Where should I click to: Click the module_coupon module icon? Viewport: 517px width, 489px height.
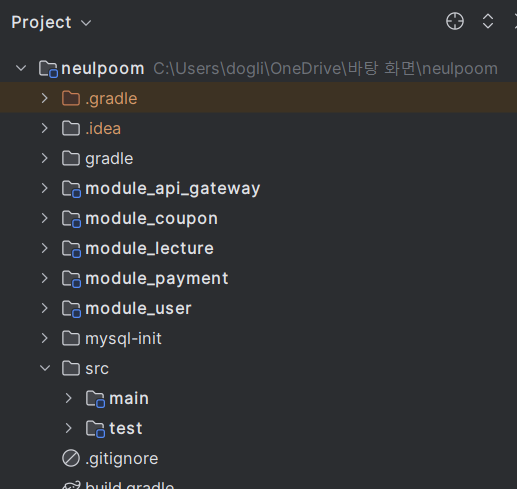click(71, 219)
